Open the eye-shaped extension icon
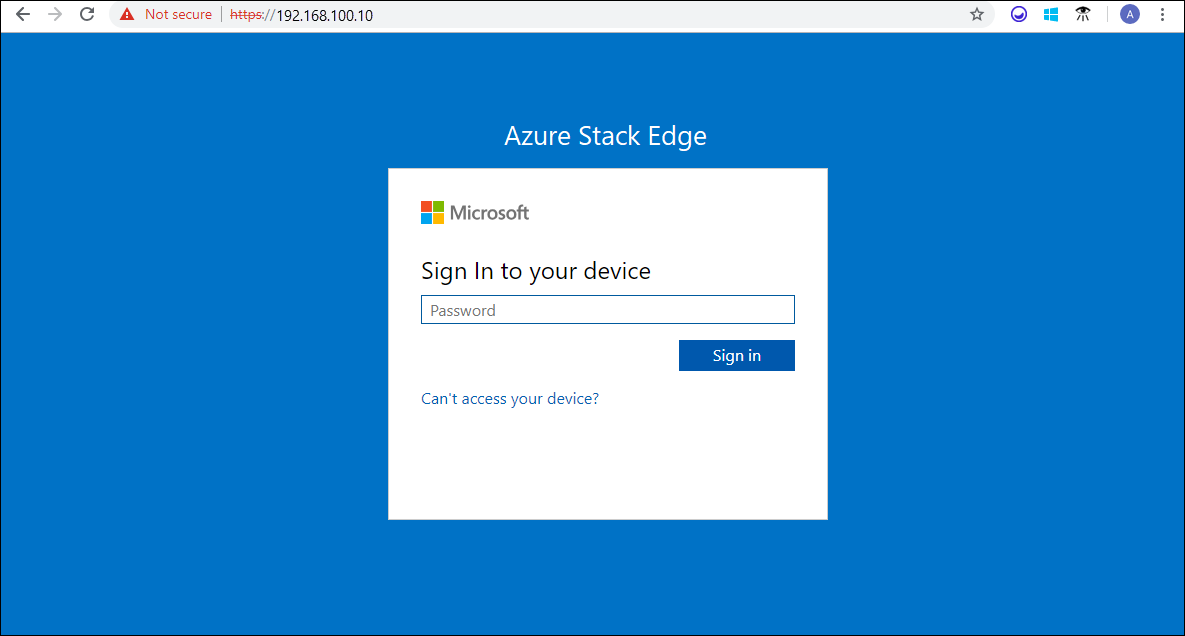The width and height of the screenshot is (1185, 636). point(1082,14)
